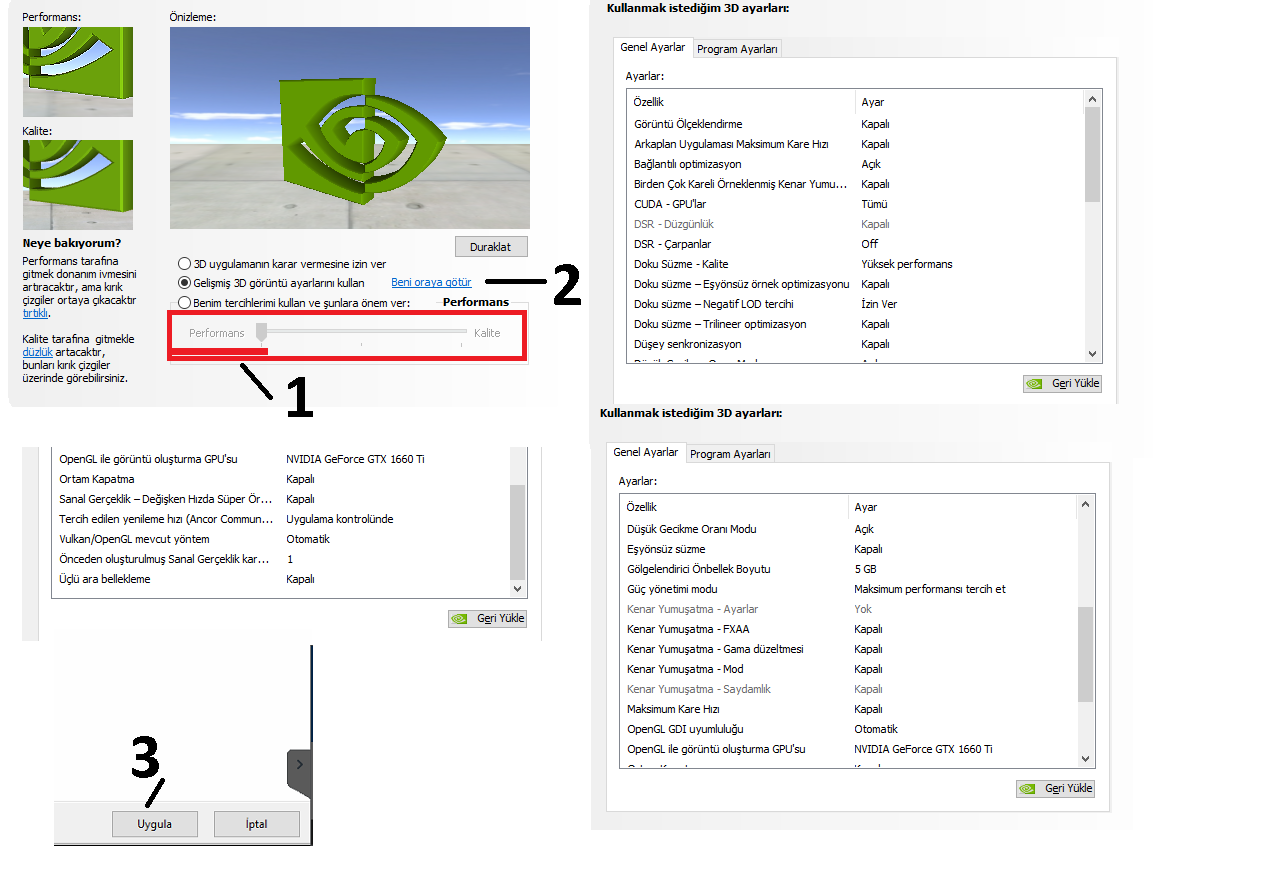Select "Kenar Yumuşatma - Gama düzeltmesi" row

click(x=848, y=649)
